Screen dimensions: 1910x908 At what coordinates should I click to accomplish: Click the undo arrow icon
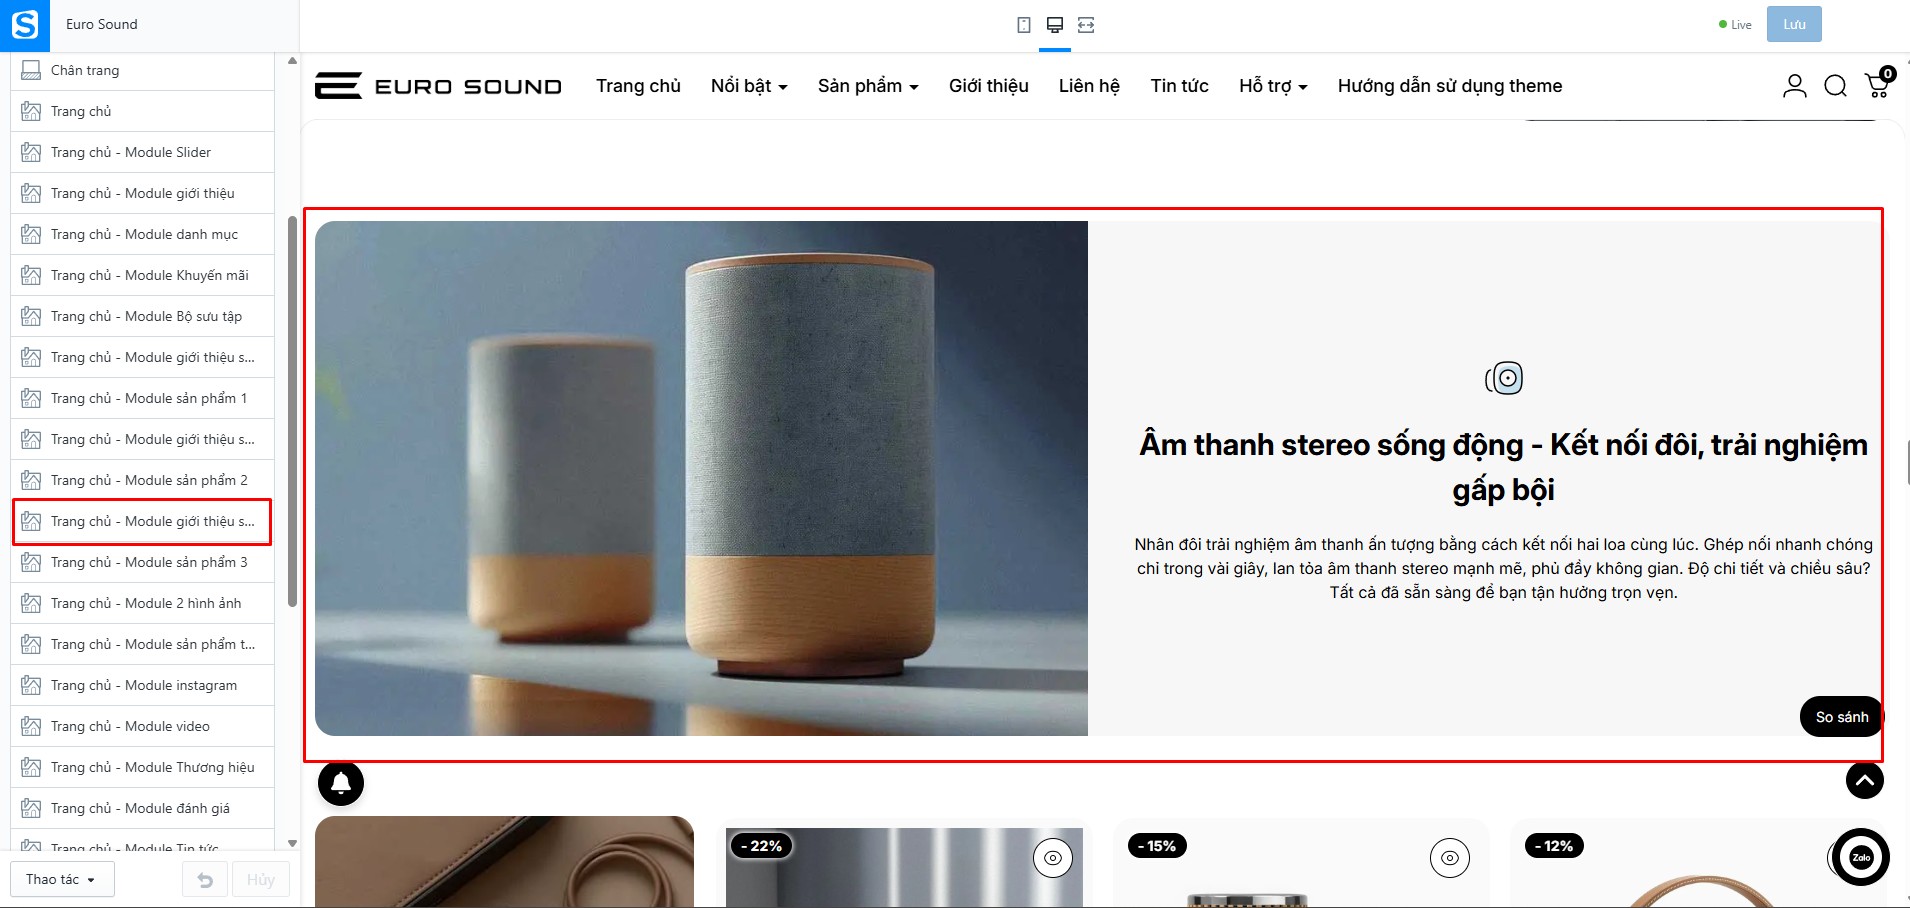(206, 880)
